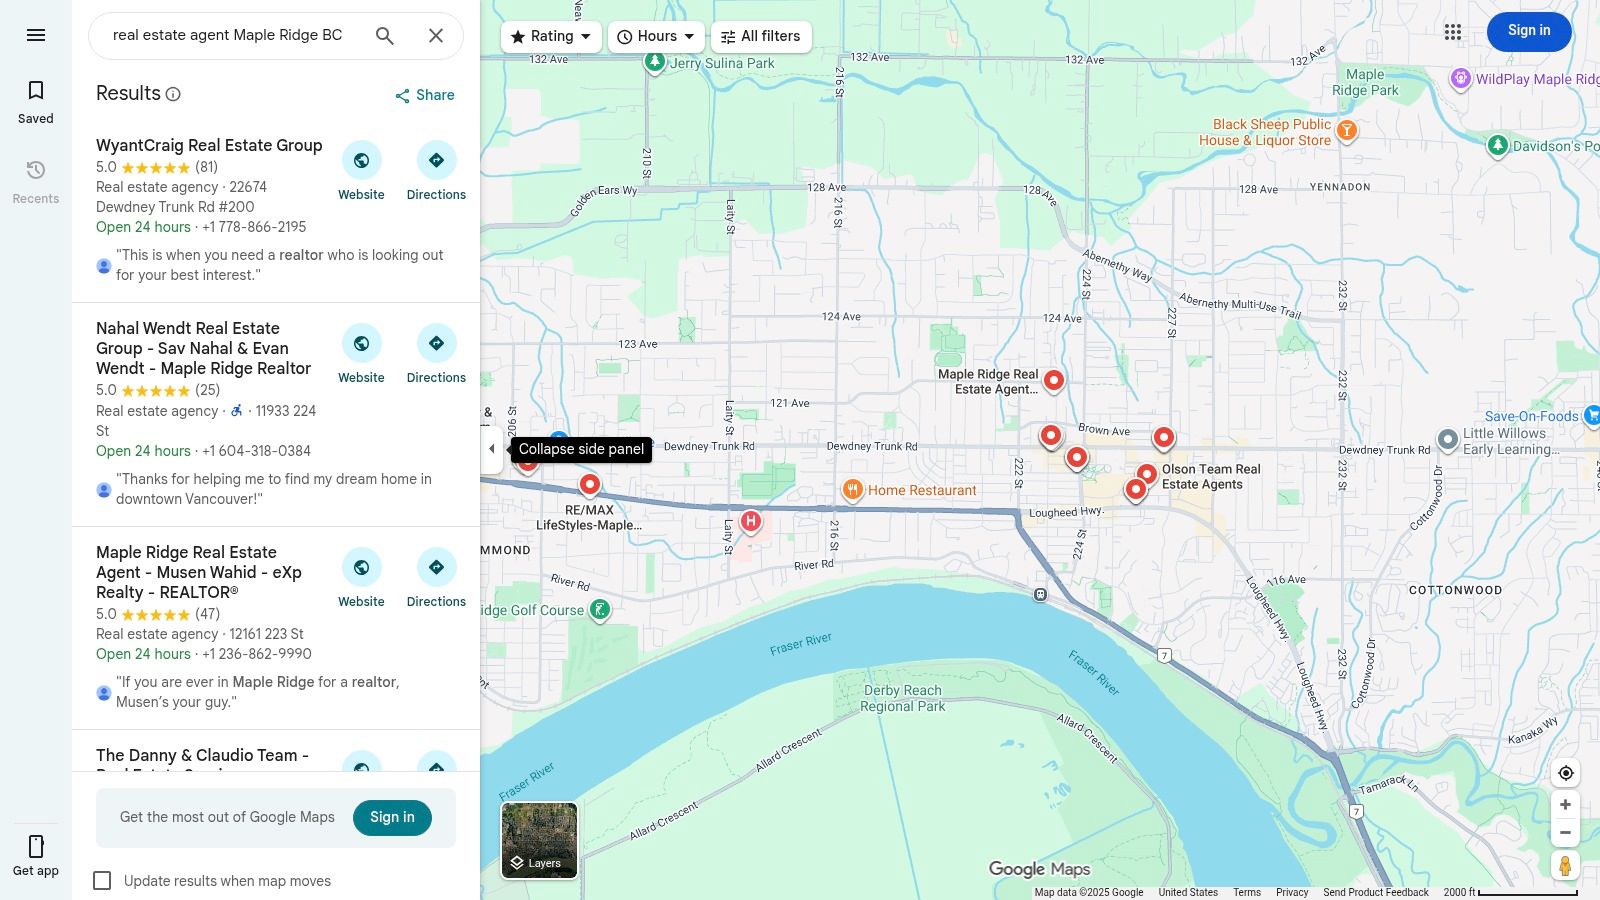Image resolution: width=1600 pixels, height=900 pixels.
Task: Click the search magnifier icon
Action: [385, 35]
